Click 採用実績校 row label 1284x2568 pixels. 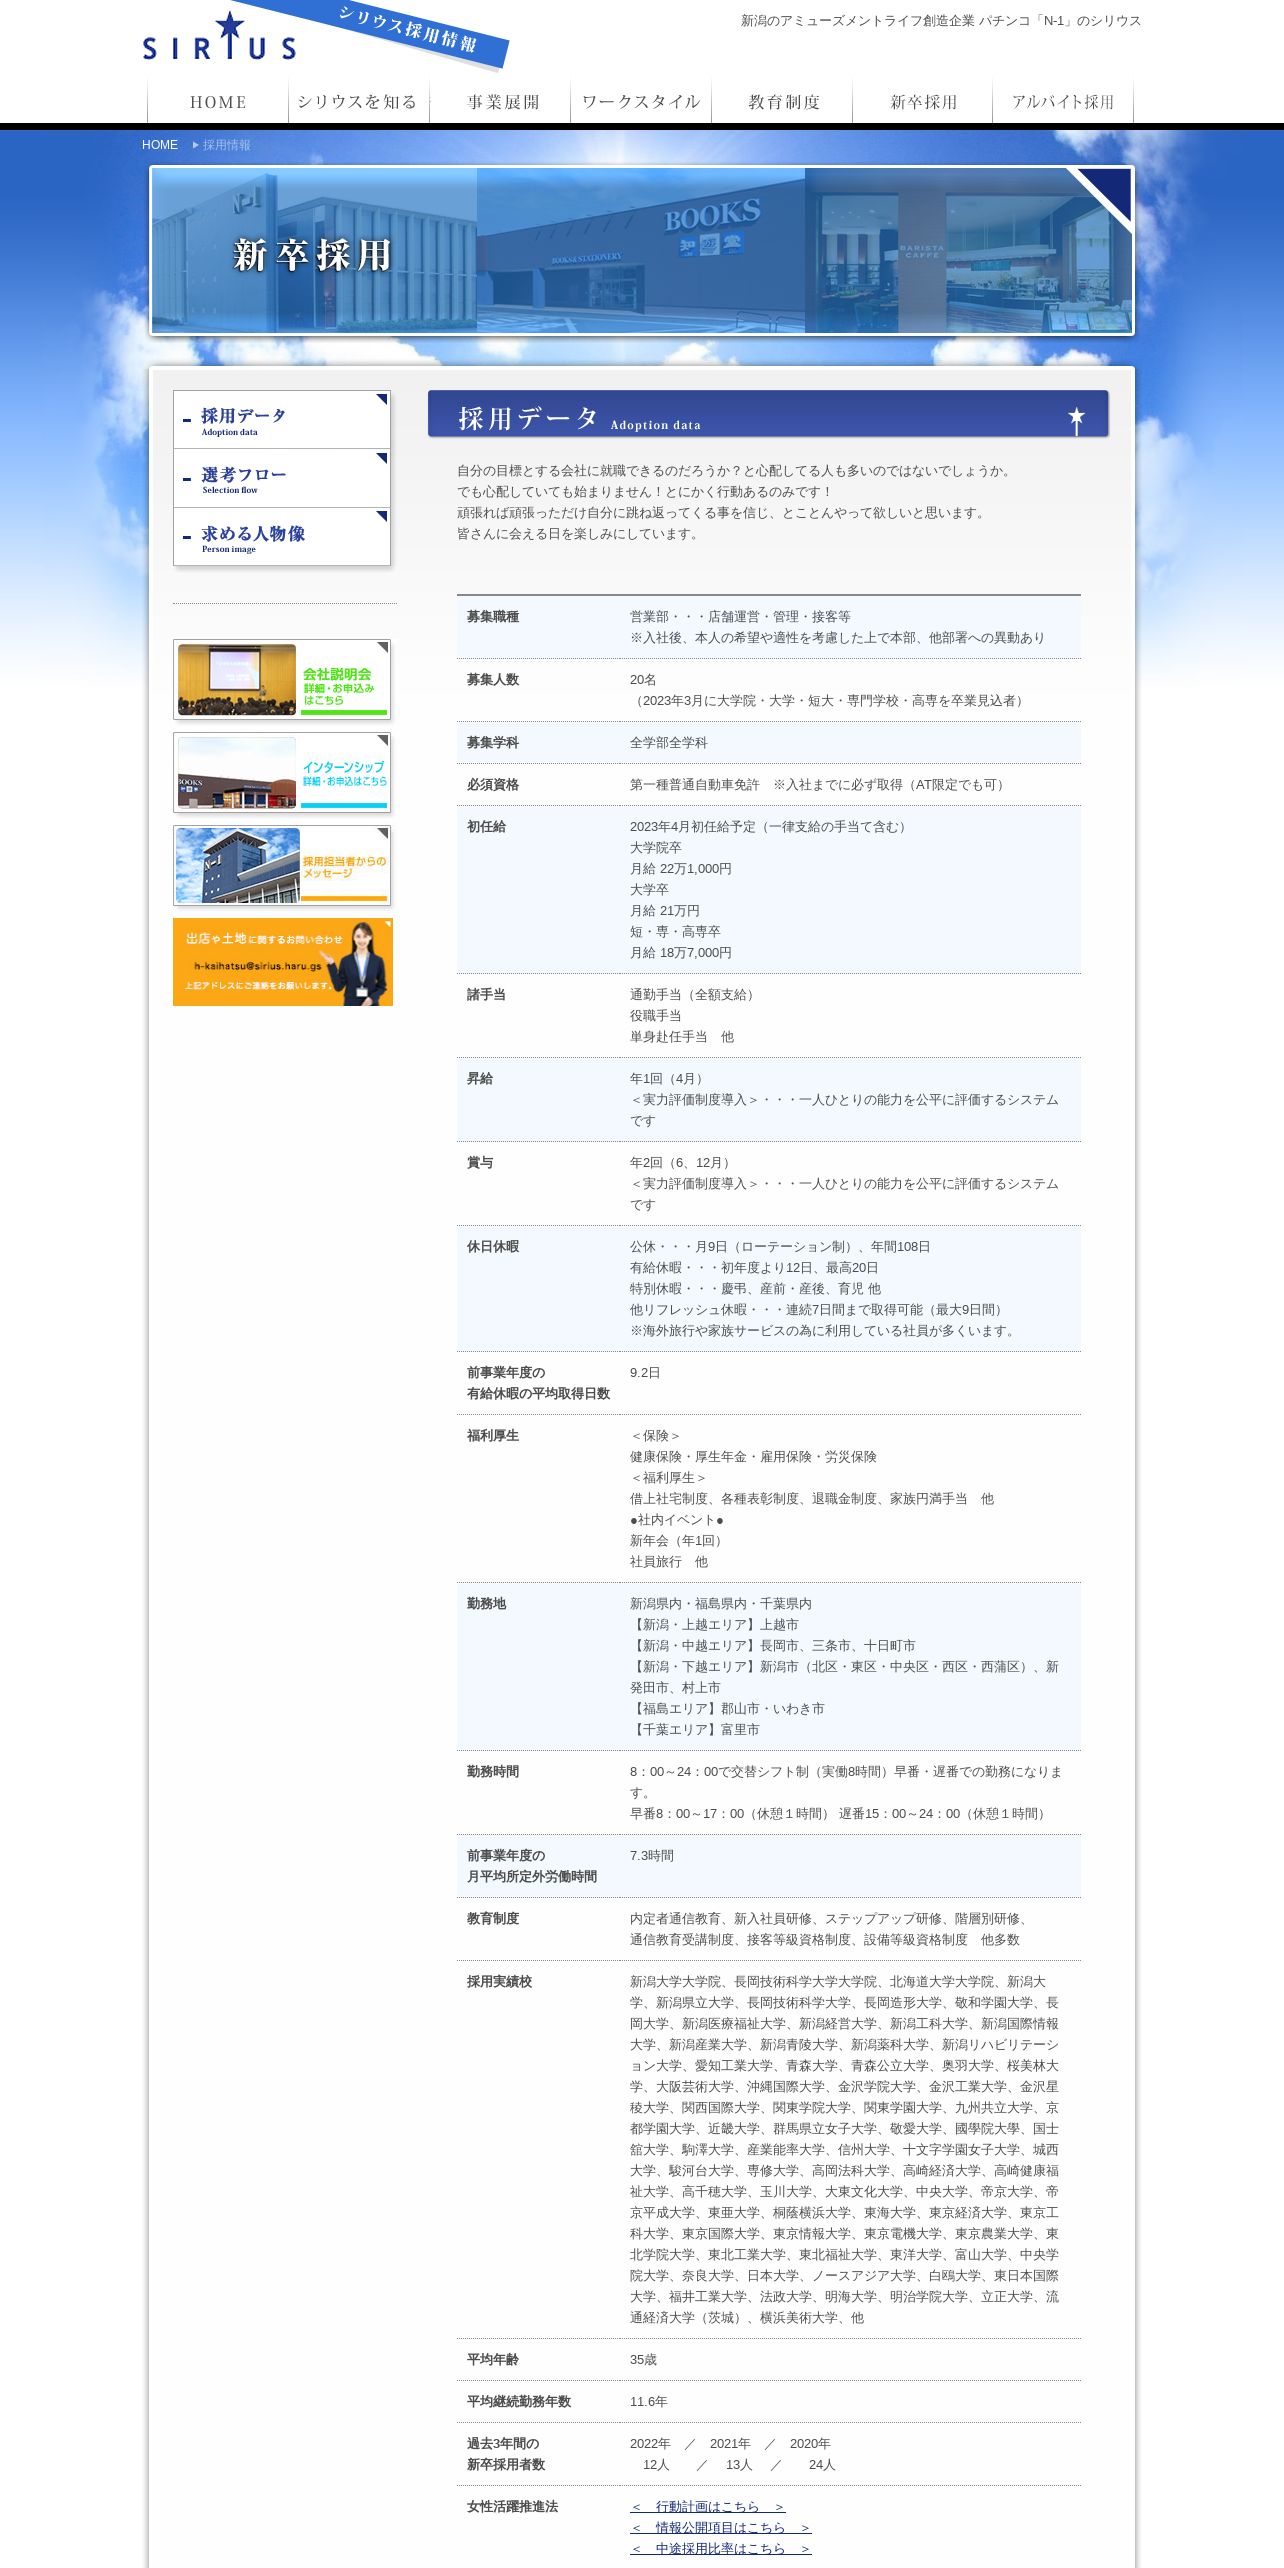tap(499, 1982)
